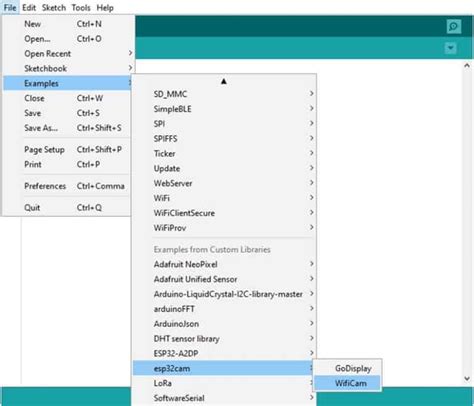Viewport: 474px width, 406px height.
Task: Expand the SPI examples submenu
Action: 224,124
